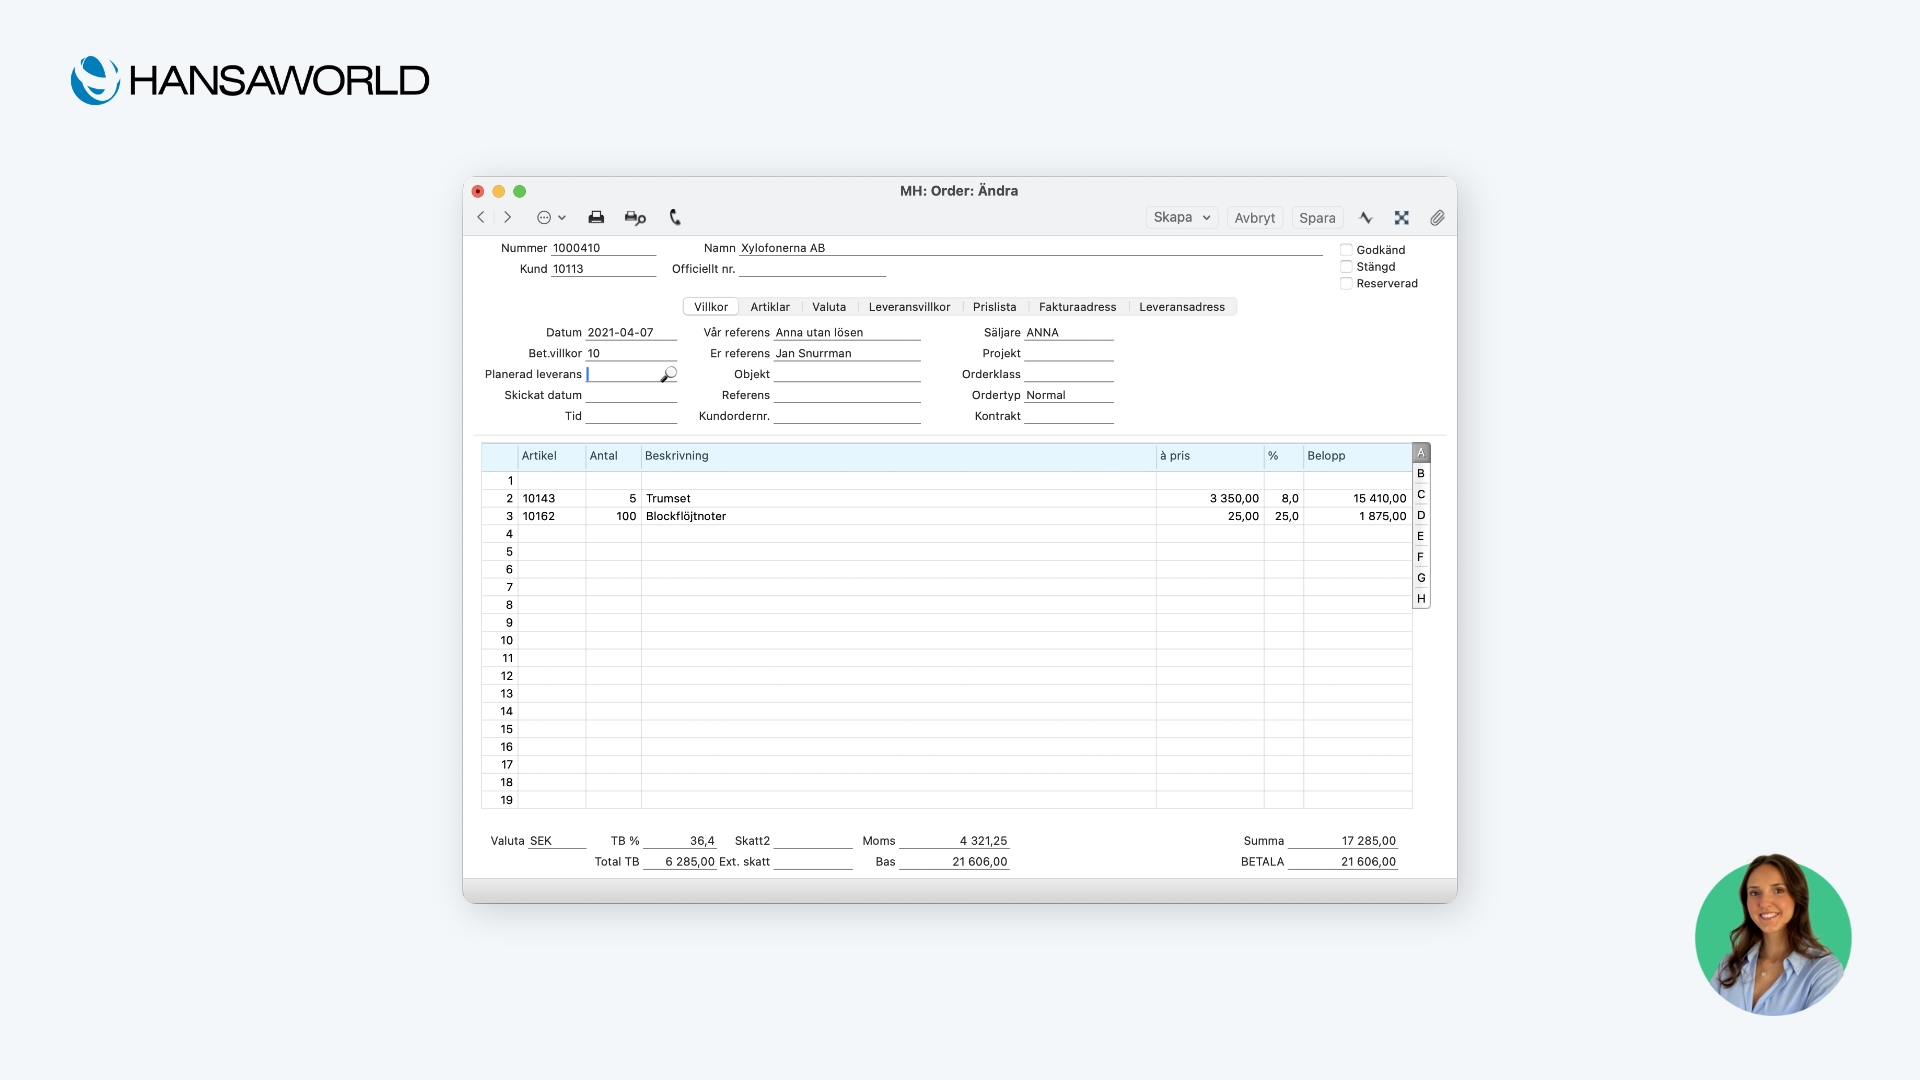Switch to the Leveransadress tab

1182,307
